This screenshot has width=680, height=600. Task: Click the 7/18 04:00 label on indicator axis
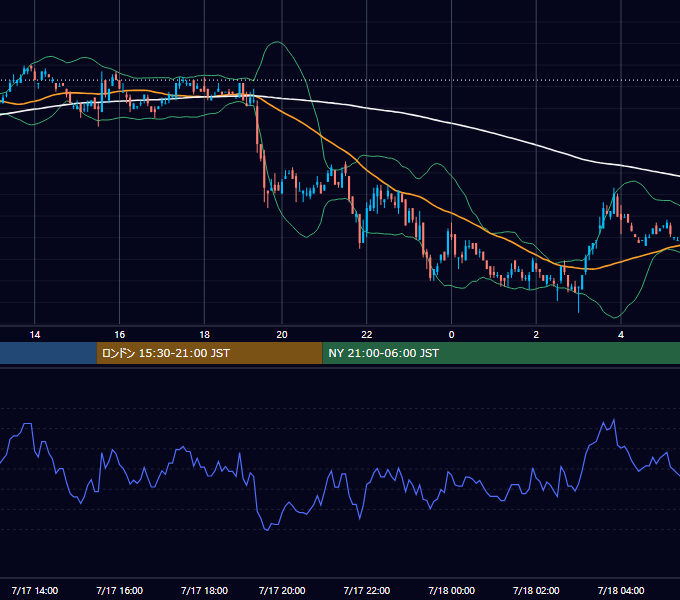click(621, 590)
